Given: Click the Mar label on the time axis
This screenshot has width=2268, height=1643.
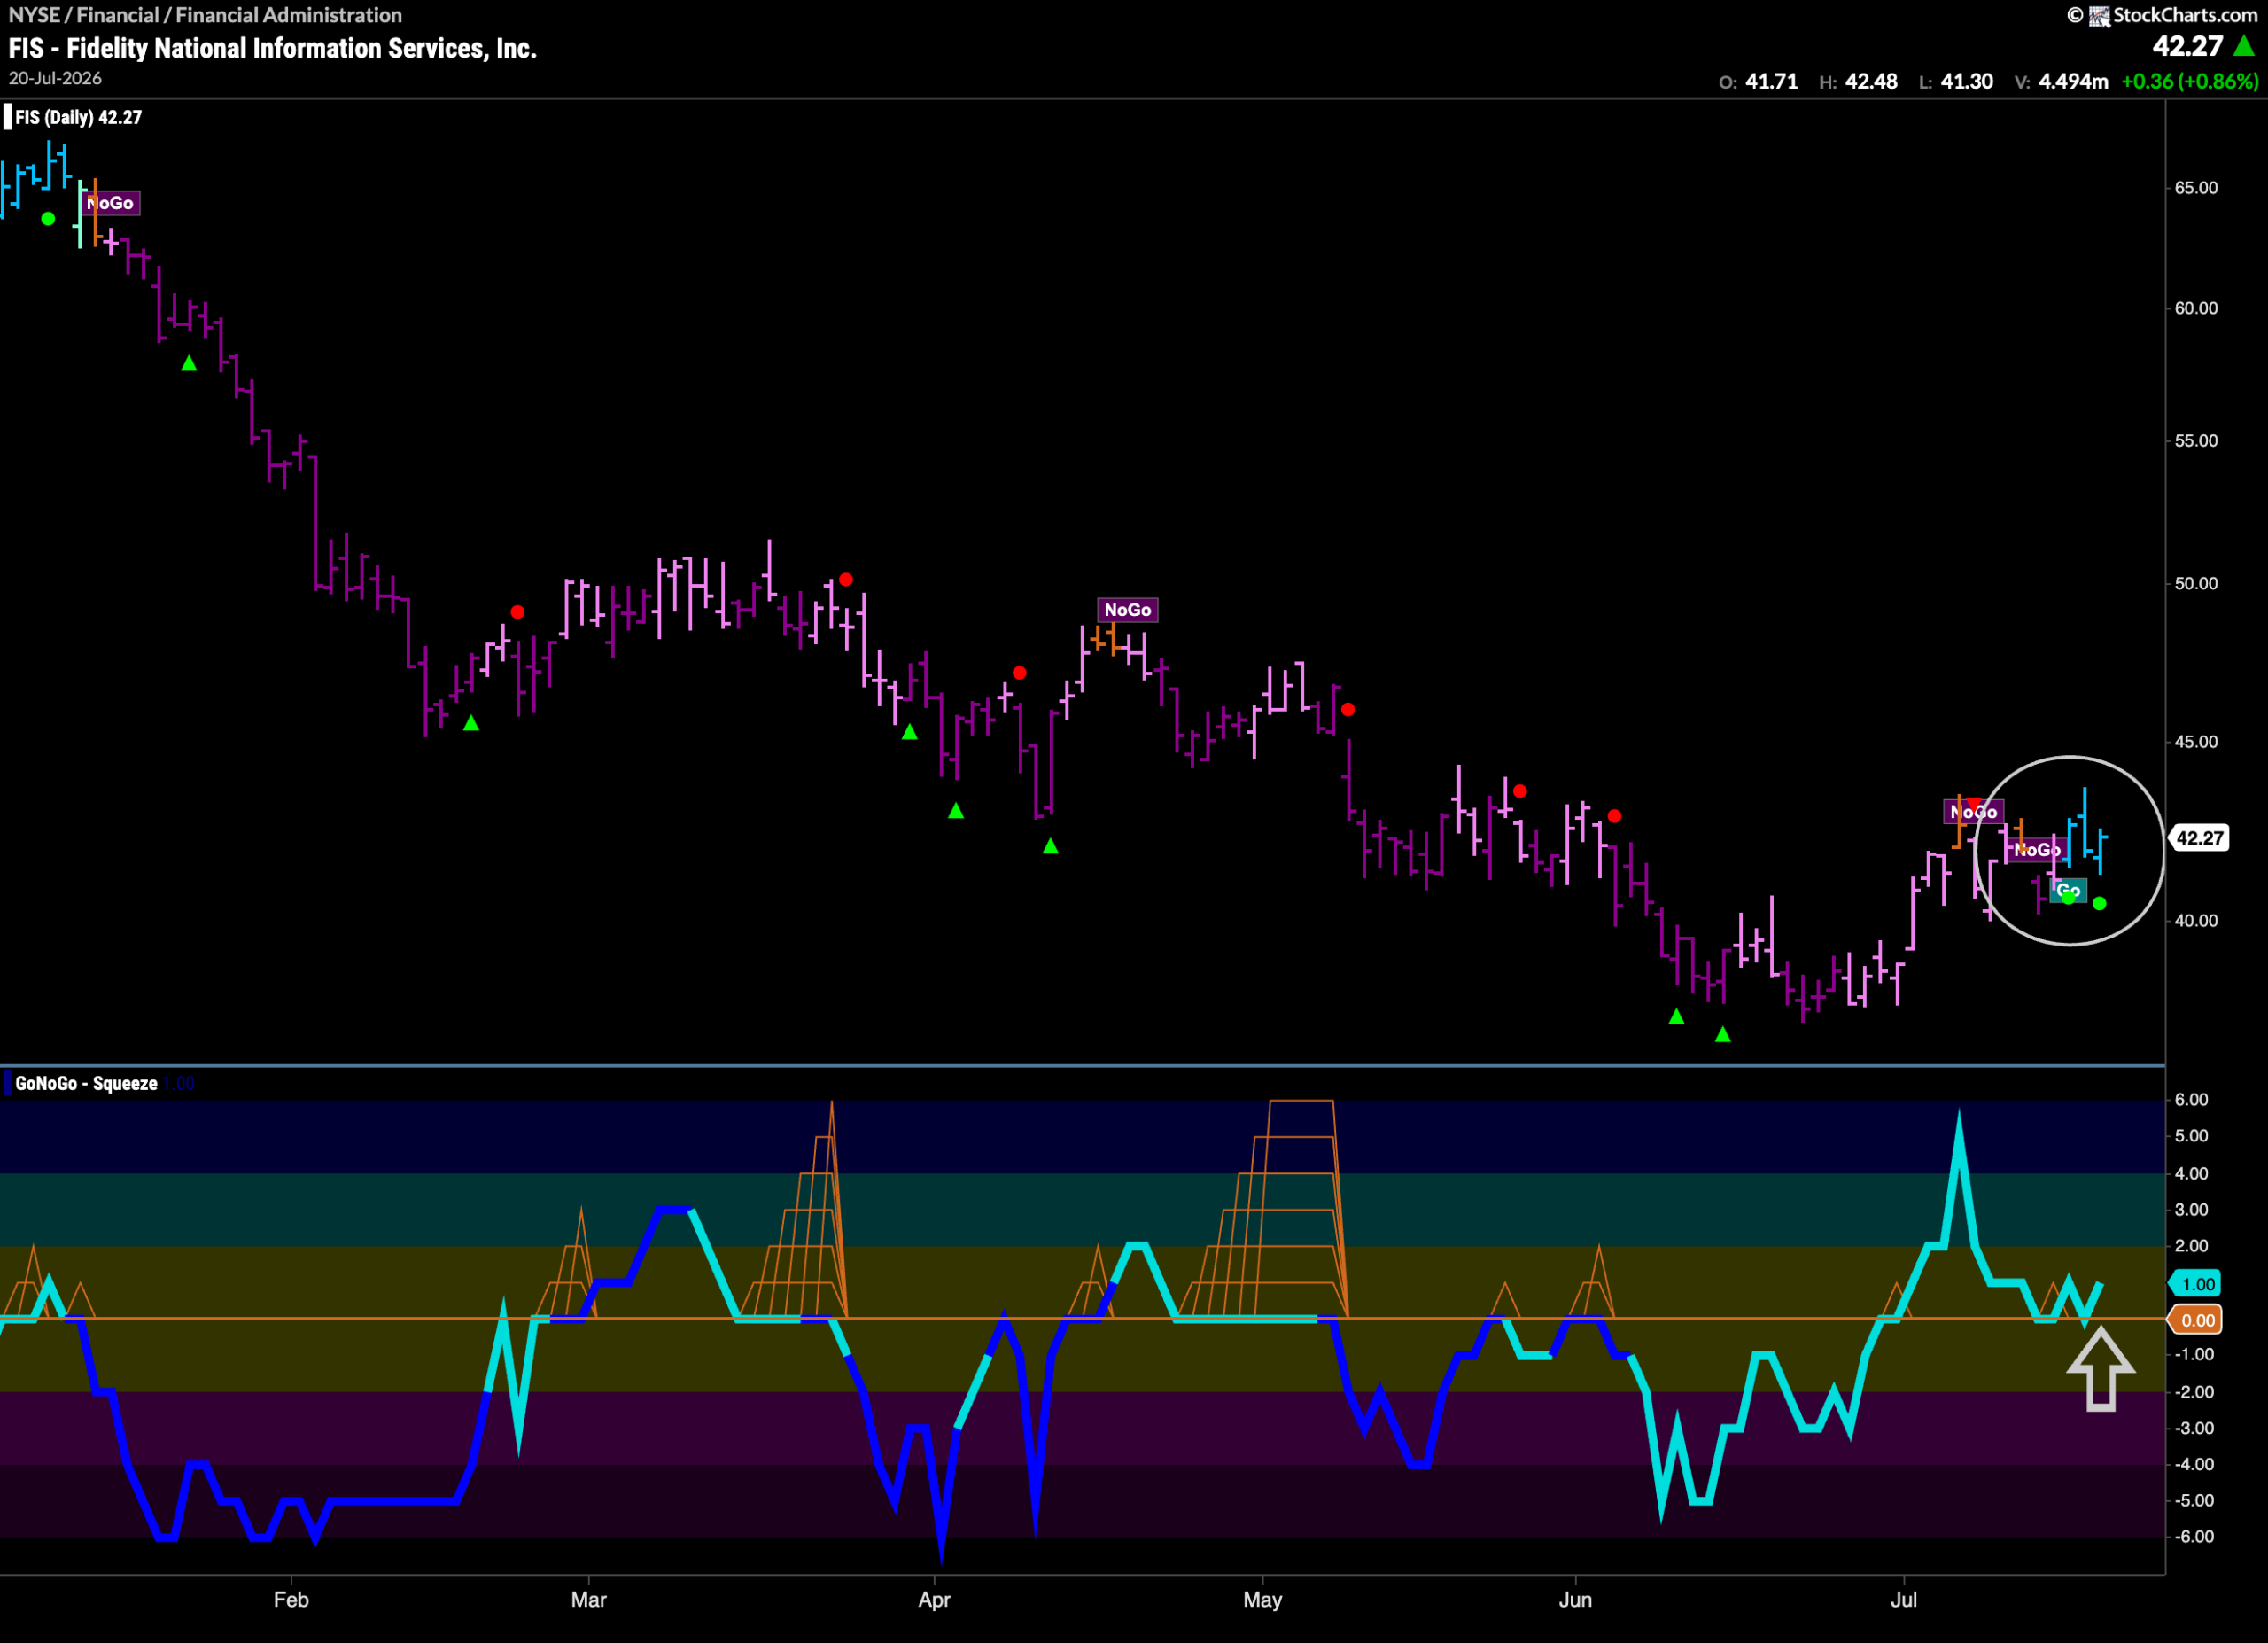Looking at the screenshot, I should coord(588,1599).
